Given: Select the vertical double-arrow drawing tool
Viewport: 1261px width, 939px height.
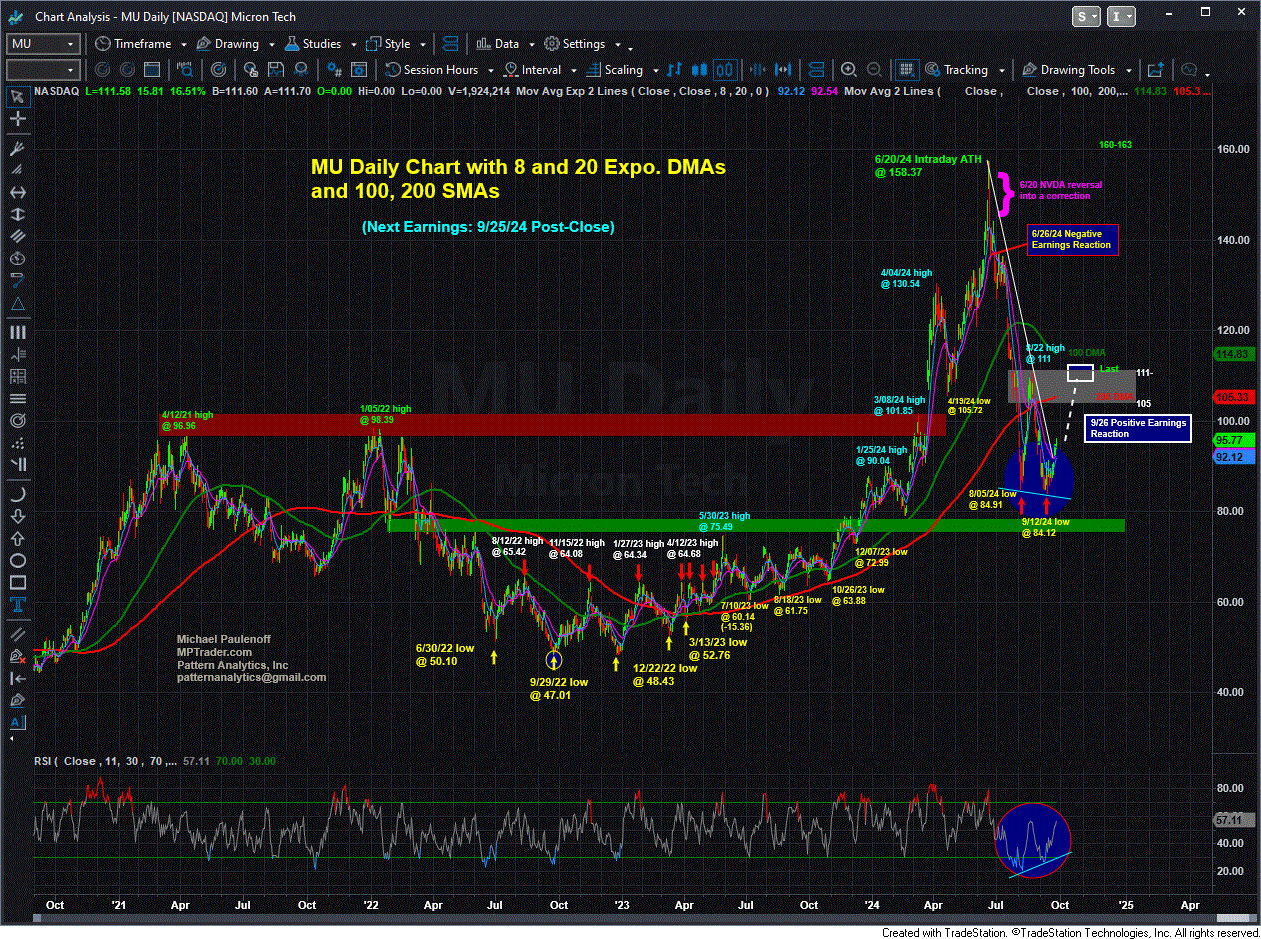Looking at the screenshot, I should [17, 215].
